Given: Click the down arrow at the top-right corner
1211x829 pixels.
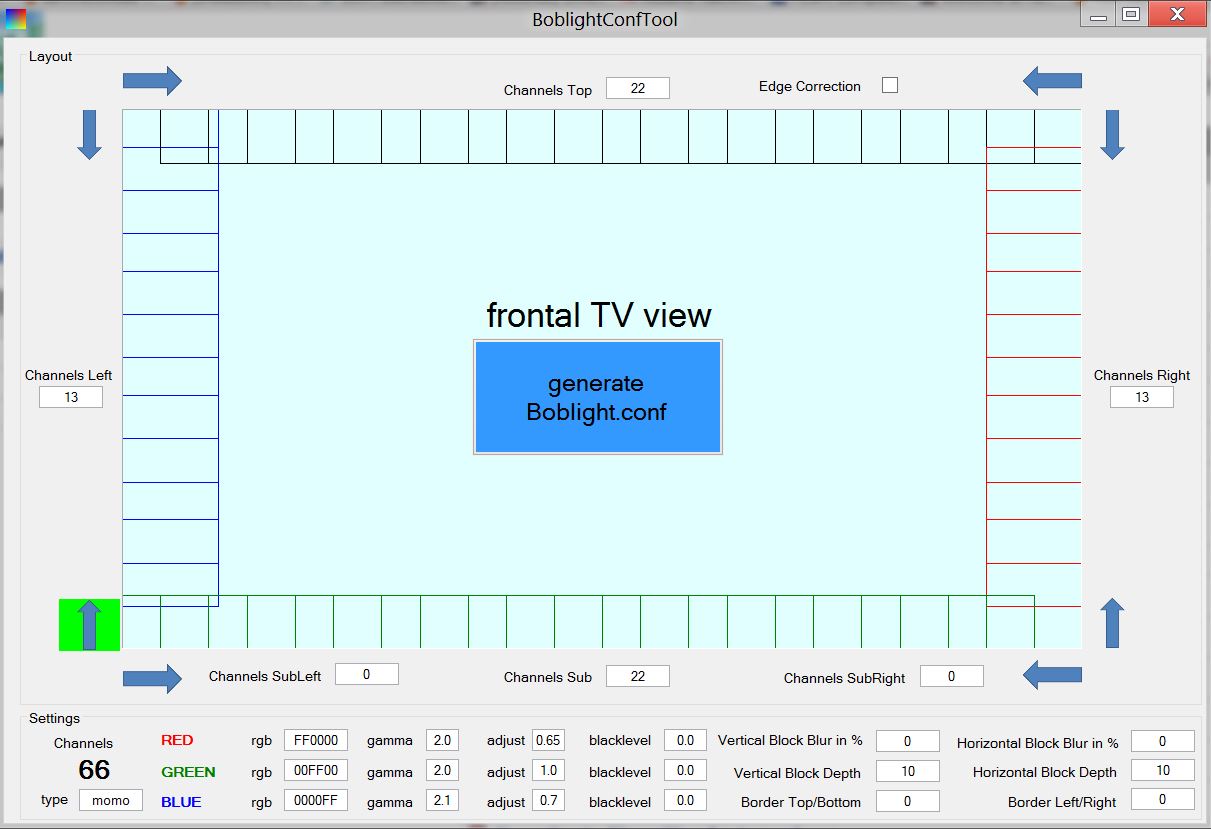Looking at the screenshot, I should click(x=1112, y=135).
